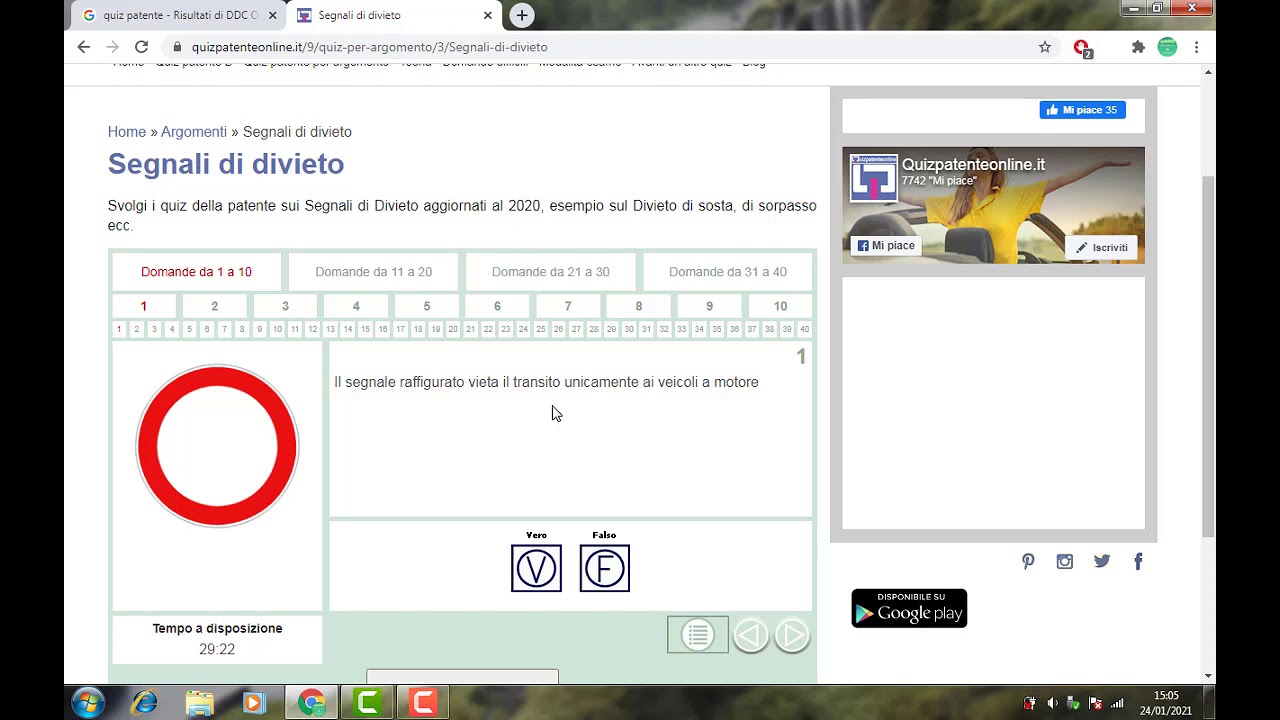Viewport: 1280px width, 720px height.
Task: Reload the current page
Action: (x=141, y=47)
